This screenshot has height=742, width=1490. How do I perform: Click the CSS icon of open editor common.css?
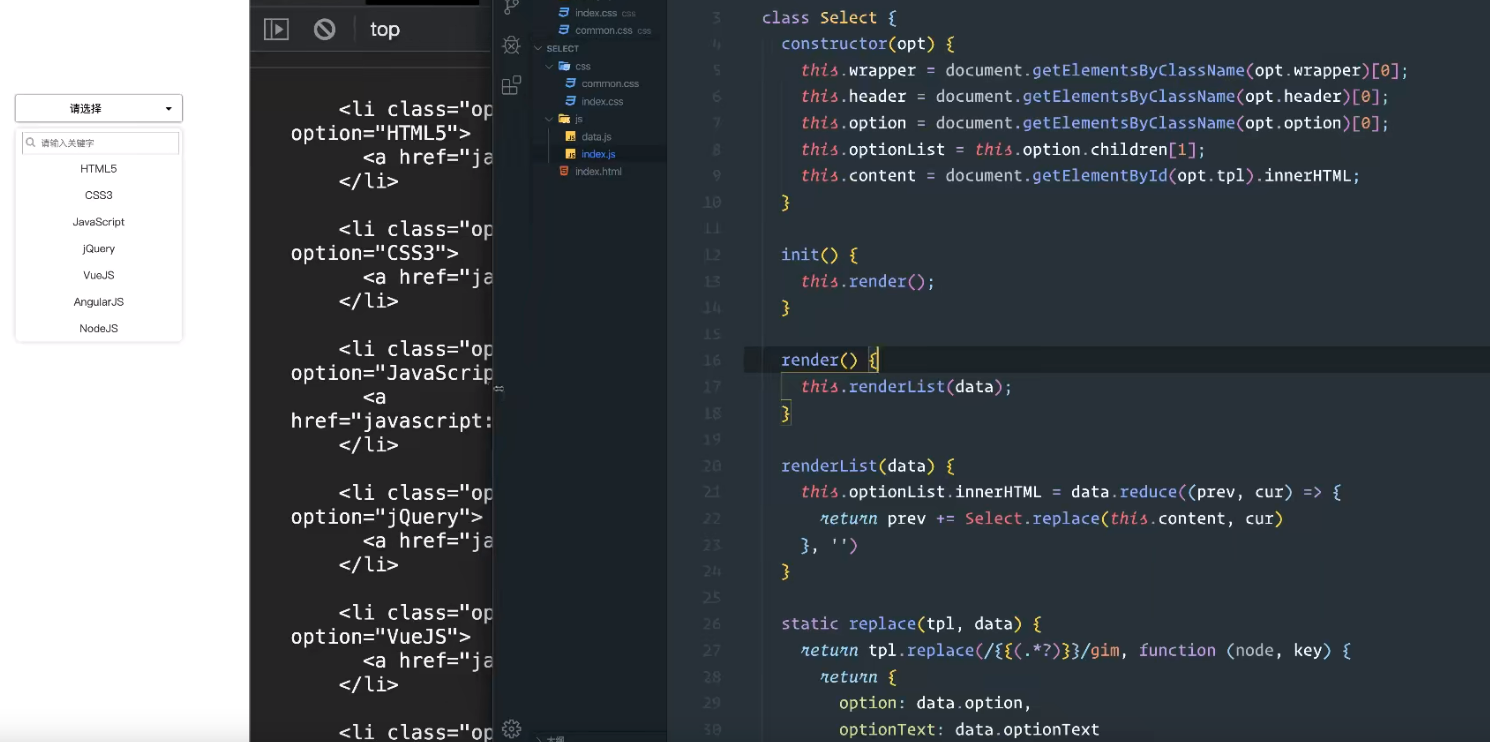pos(564,30)
